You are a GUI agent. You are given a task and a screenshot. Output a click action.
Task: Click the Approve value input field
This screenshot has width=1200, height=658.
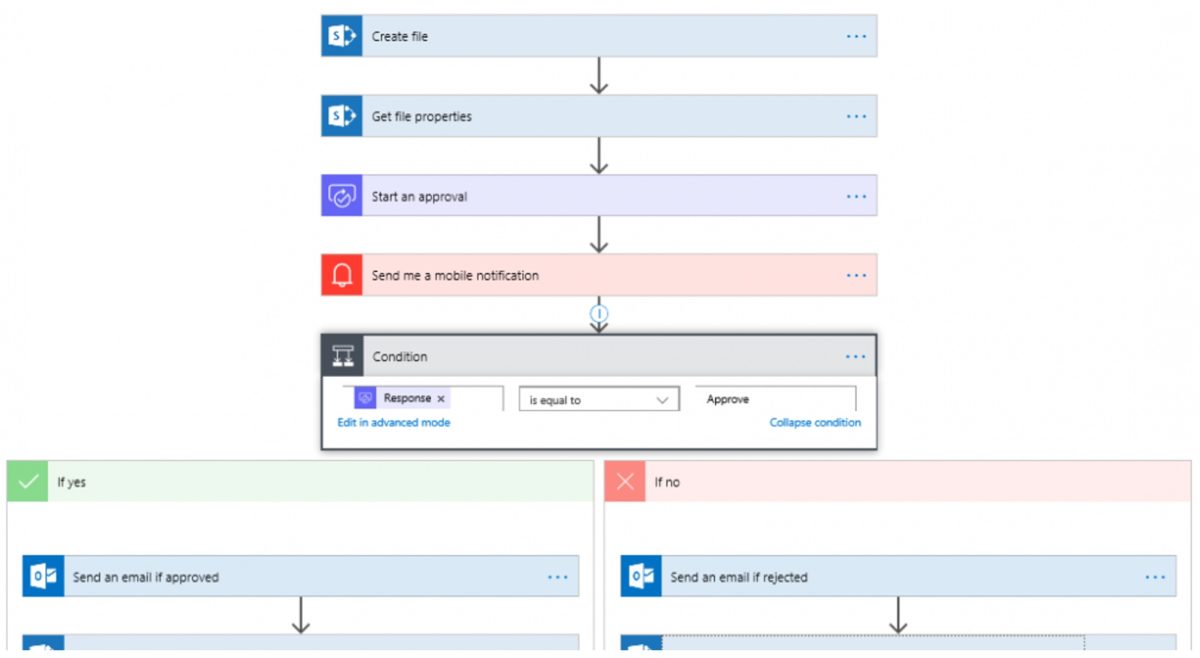[x=776, y=399]
